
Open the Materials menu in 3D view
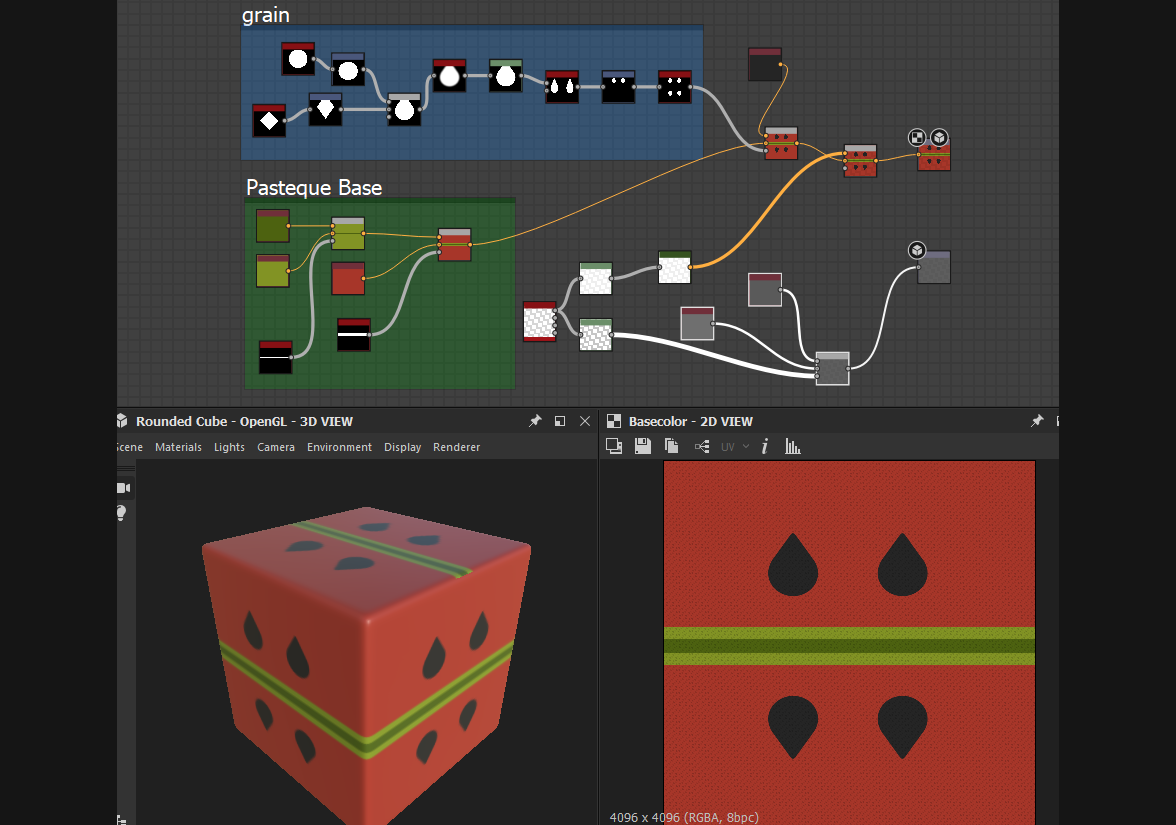point(178,447)
